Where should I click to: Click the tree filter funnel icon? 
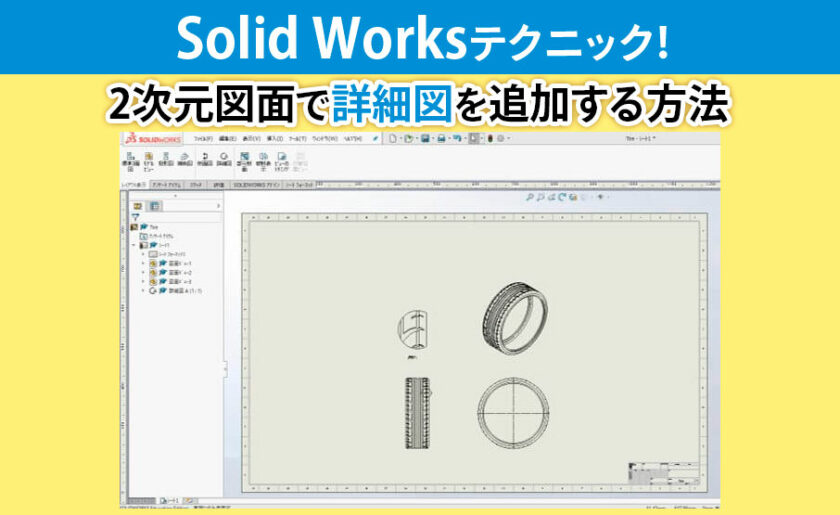coord(136,217)
